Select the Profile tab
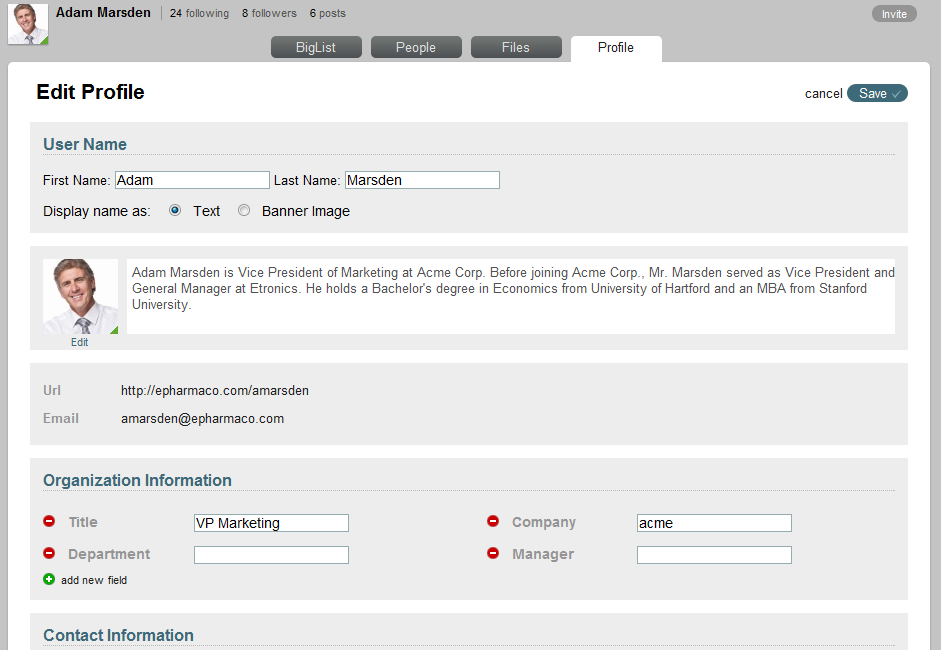The height and width of the screenshot is (650, 941). point(615,46)
